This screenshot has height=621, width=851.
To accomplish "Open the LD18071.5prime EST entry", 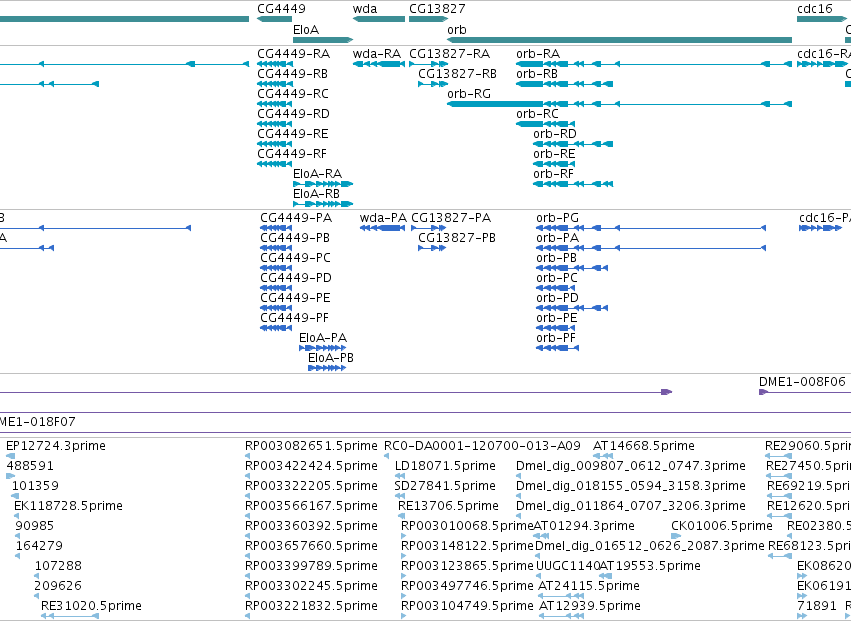I will click(x=445, y=467).
